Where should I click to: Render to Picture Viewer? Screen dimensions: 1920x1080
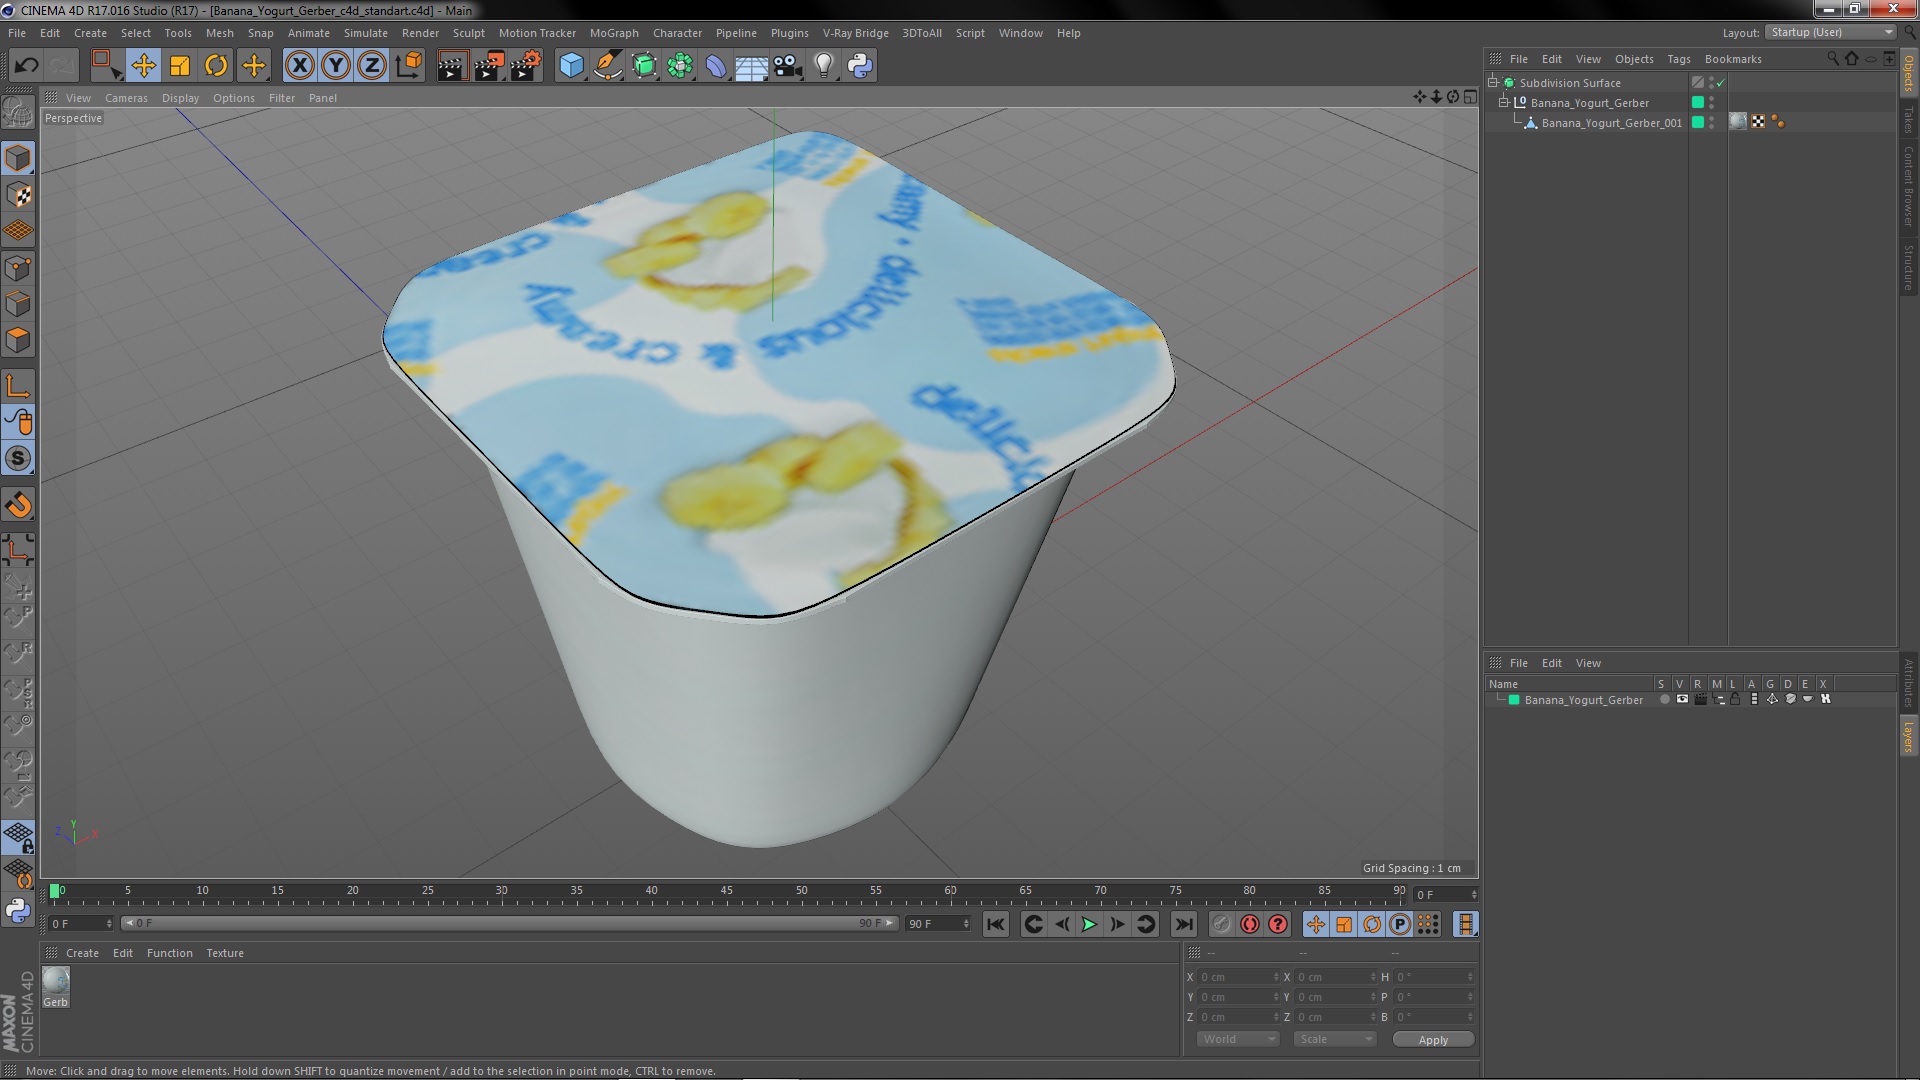pos(489,66)
